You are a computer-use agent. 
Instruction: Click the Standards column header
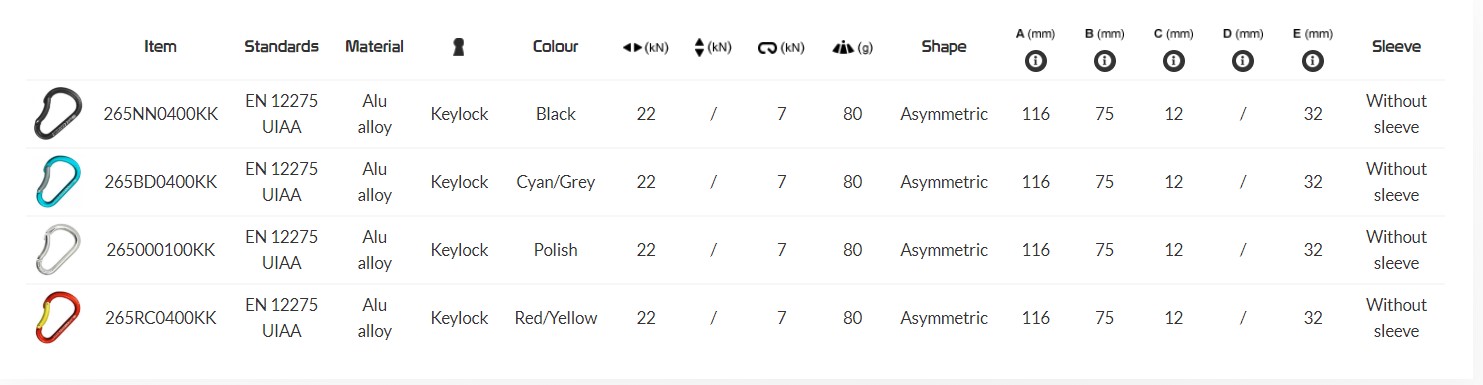(x=282, y=46)
